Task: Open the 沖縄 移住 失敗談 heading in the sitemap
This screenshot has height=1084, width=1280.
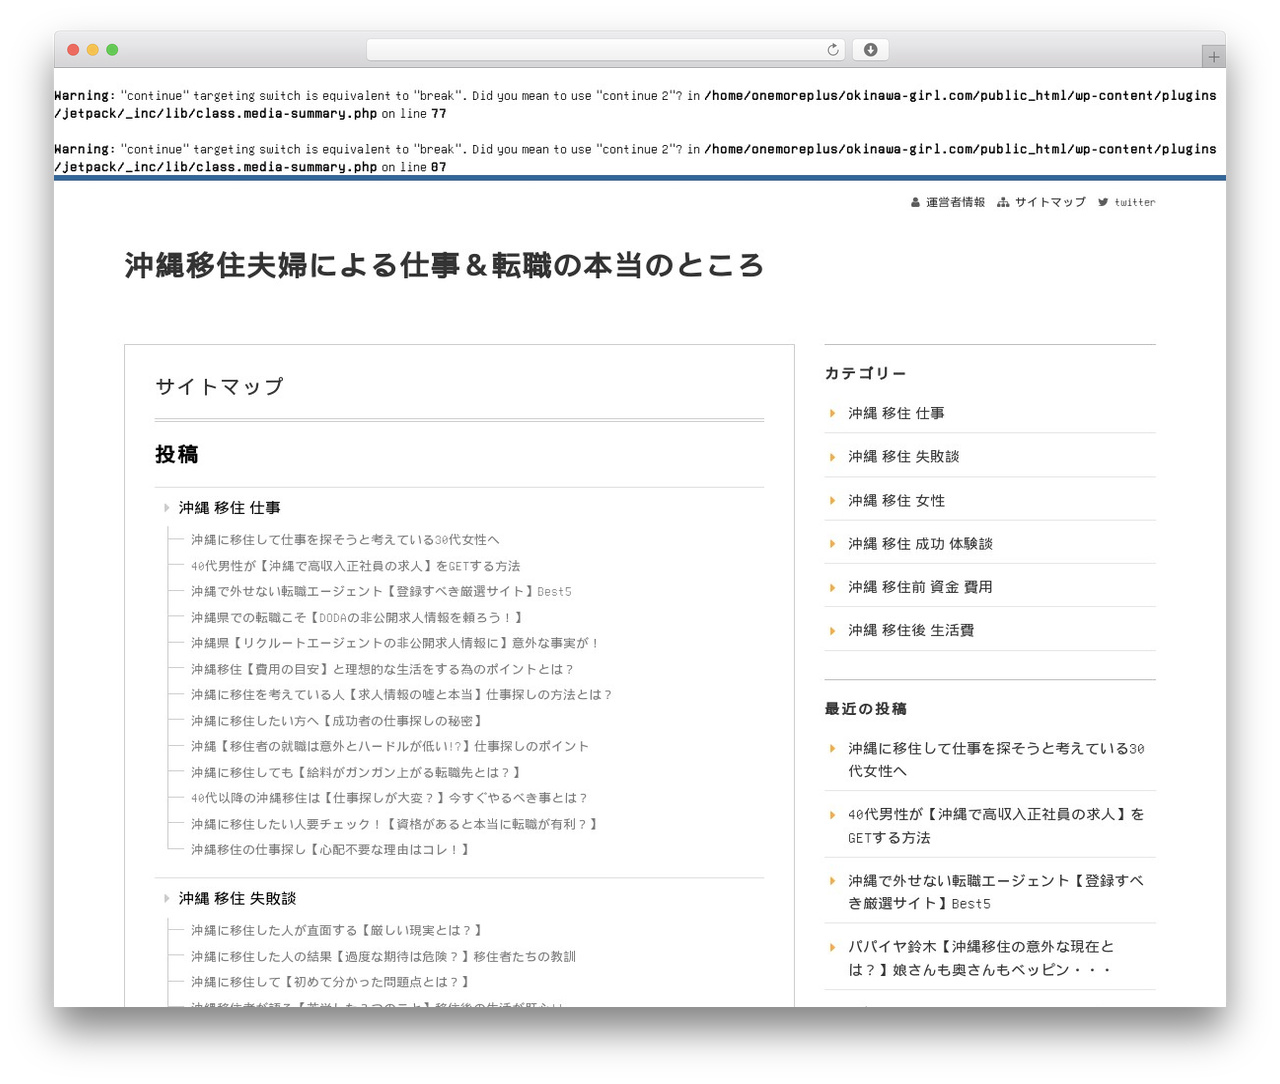Action: [x=237, y=899]
